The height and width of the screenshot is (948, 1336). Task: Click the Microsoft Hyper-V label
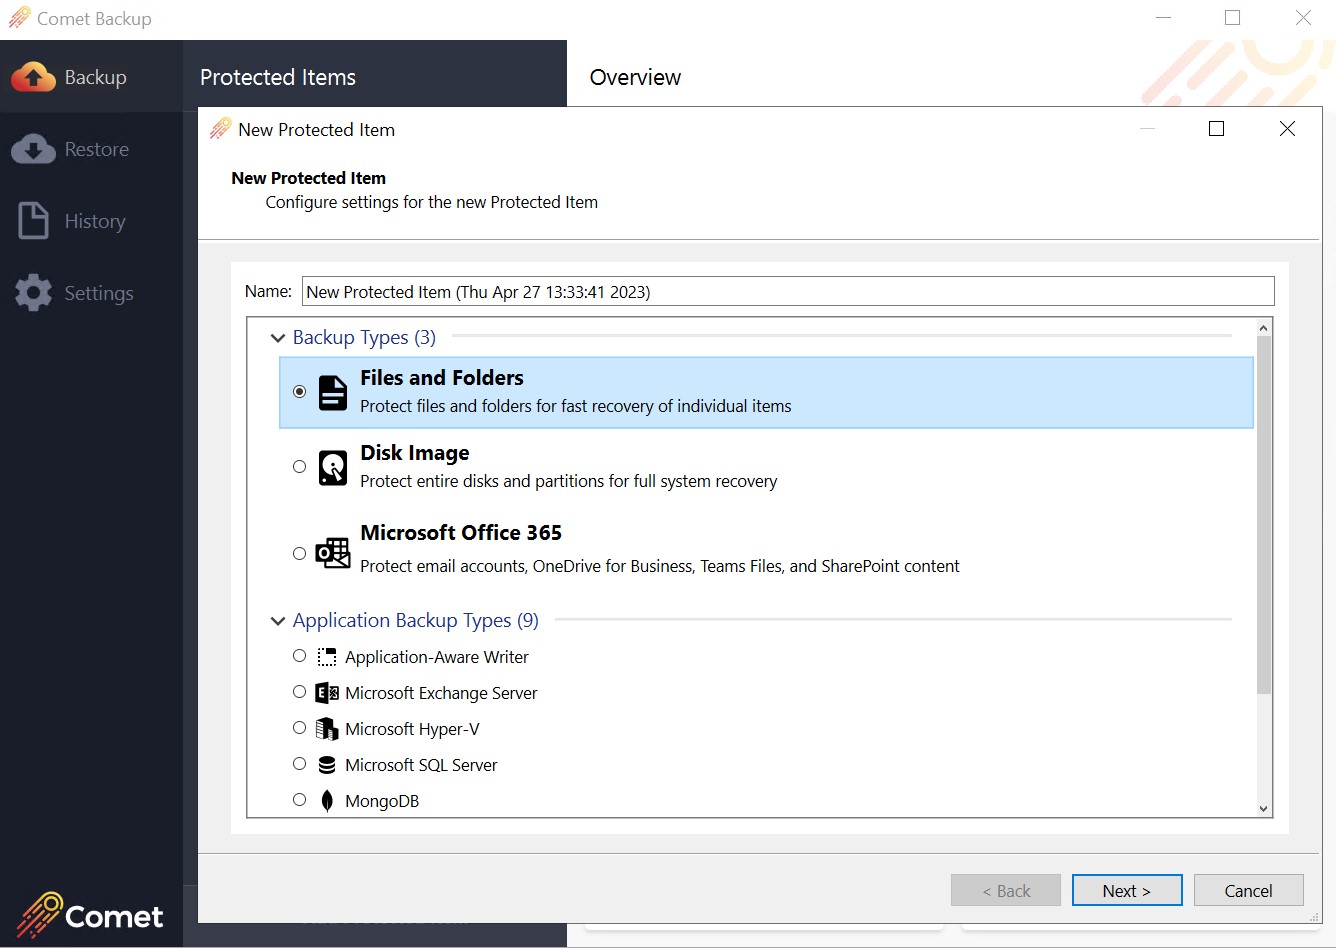pyautogui.click(x=412, y=729)
